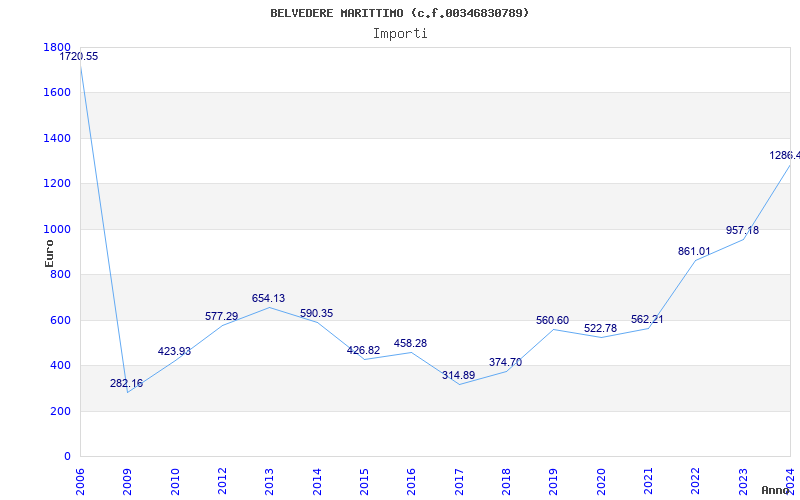Select the 577.29 data label
Viewport: 800px width, 500px height.
tap(221, 316)
